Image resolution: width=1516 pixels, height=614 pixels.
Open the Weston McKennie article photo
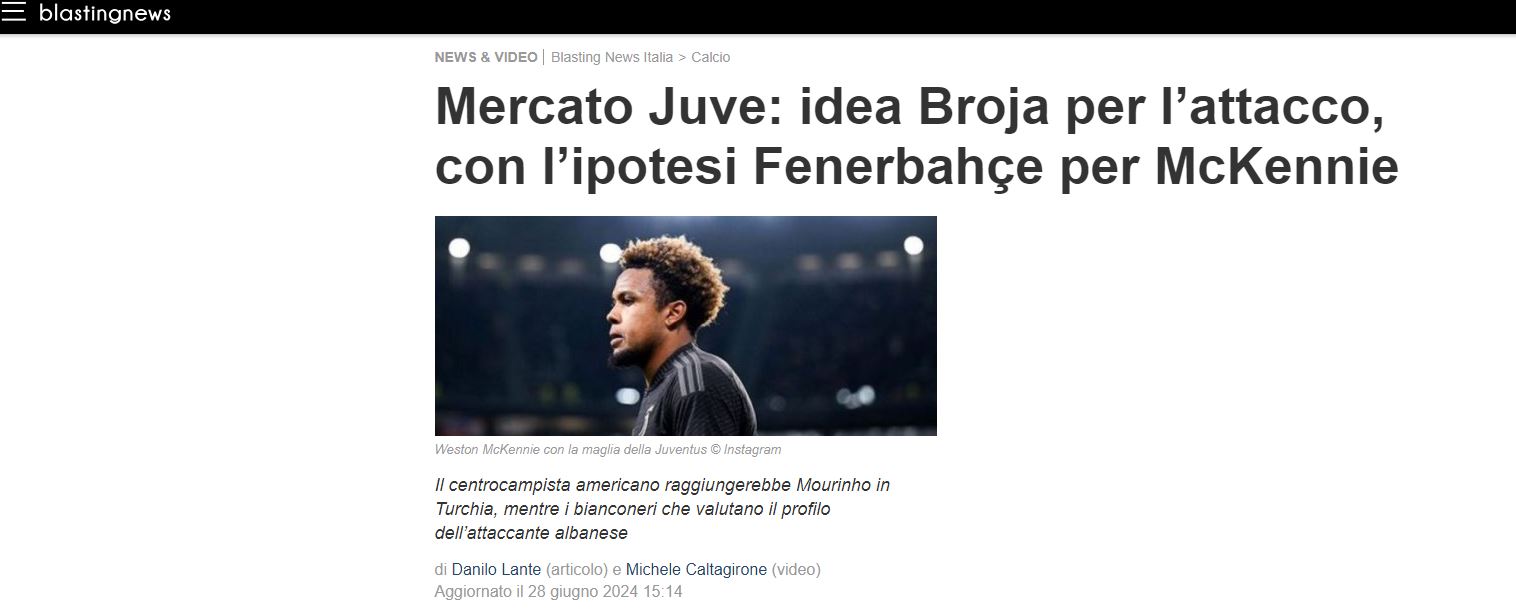pos(686,326)
